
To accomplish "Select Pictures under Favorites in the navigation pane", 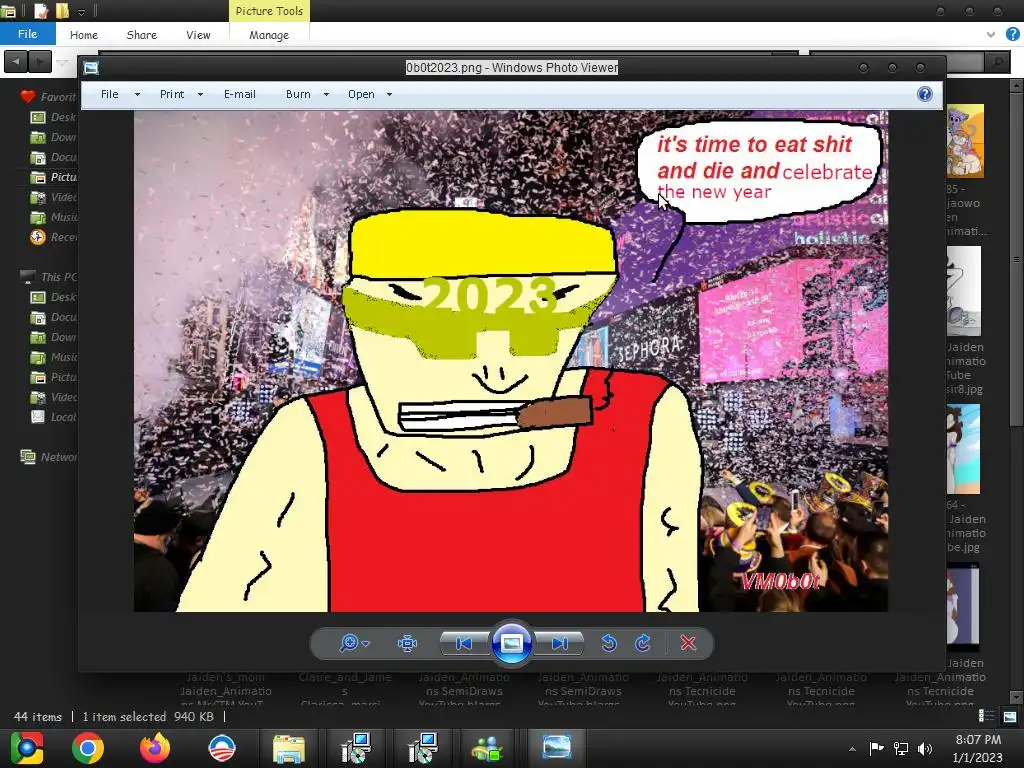I will click(54, 177).
